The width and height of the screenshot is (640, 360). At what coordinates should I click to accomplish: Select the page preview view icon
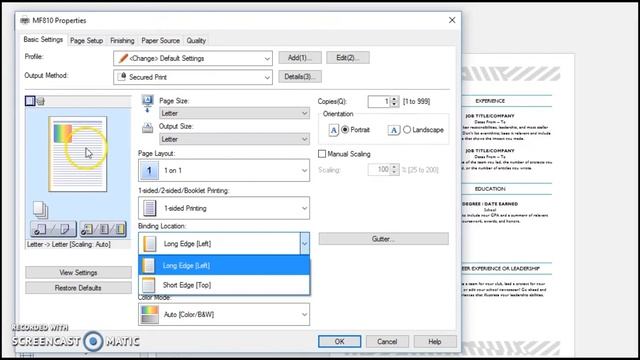pos(30,101)
